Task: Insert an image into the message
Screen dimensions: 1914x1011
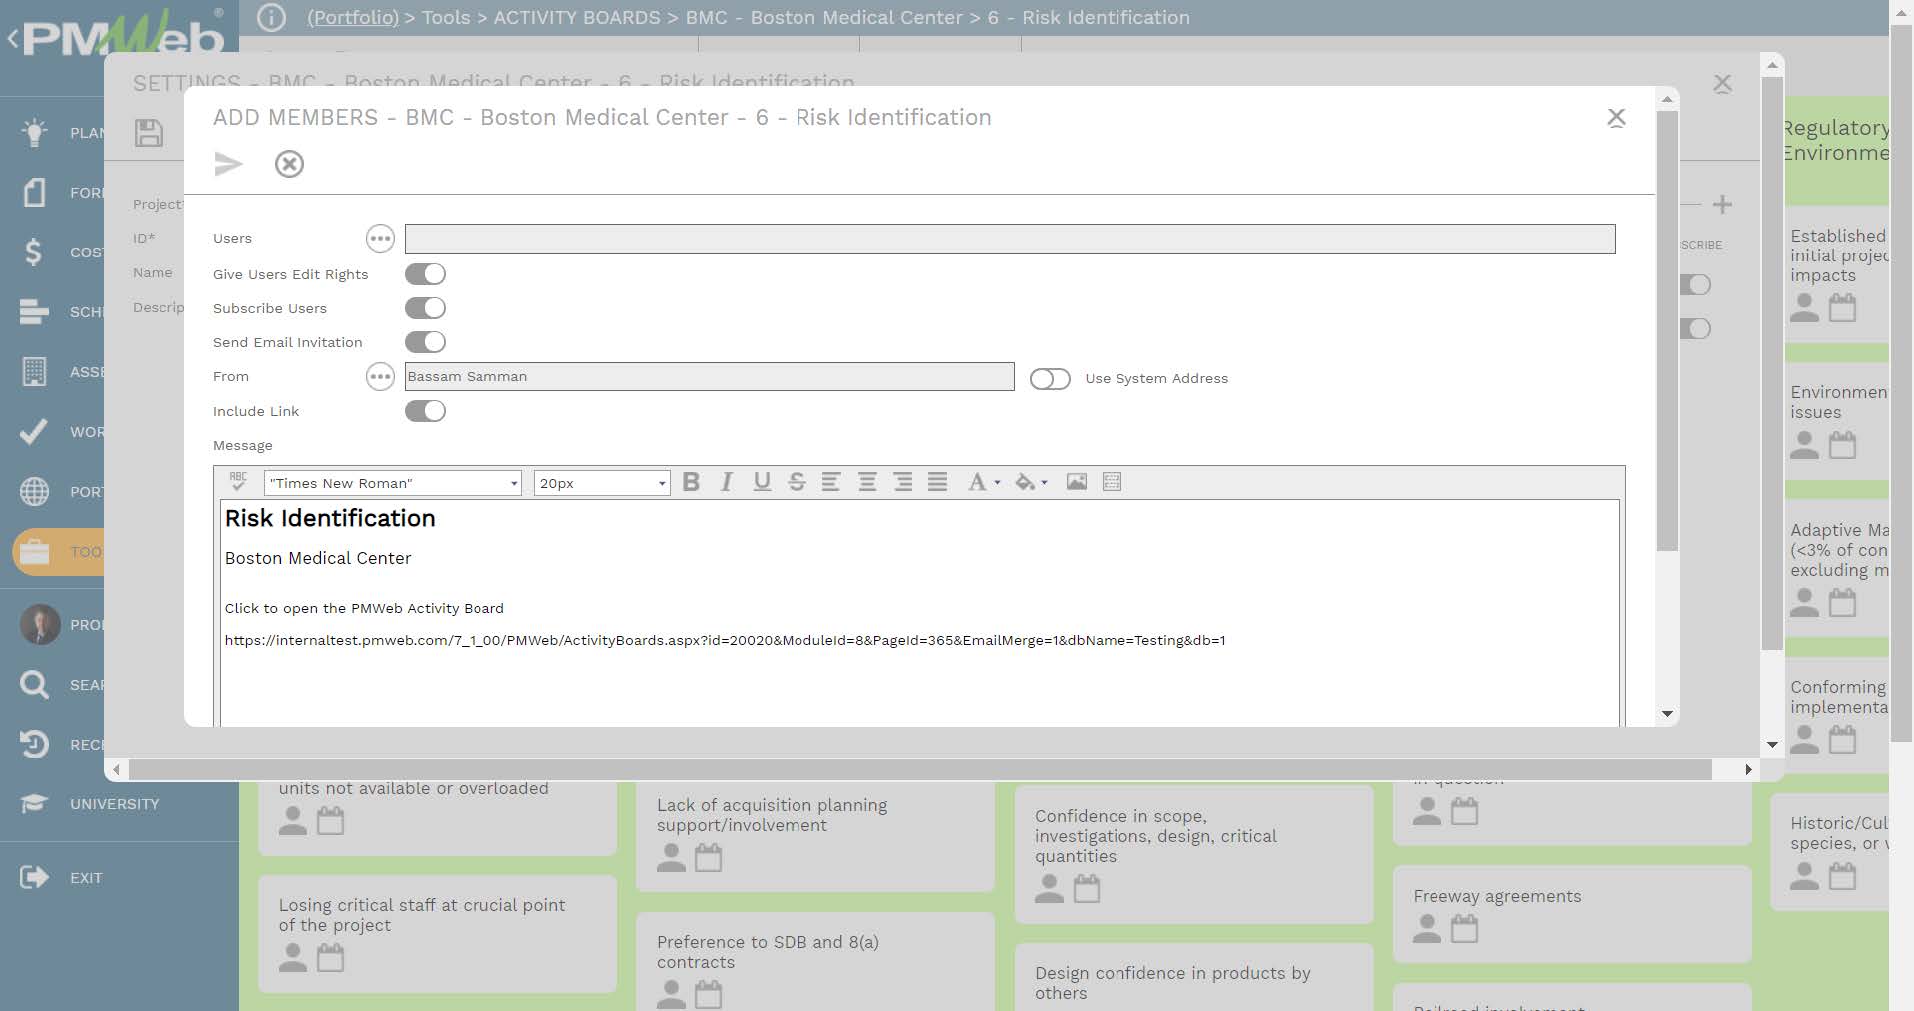Action: [1077, 482]
